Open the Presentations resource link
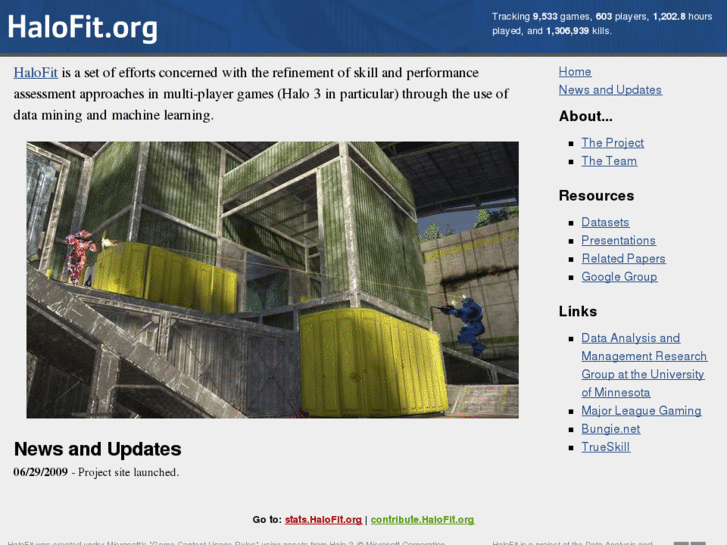 619,240
